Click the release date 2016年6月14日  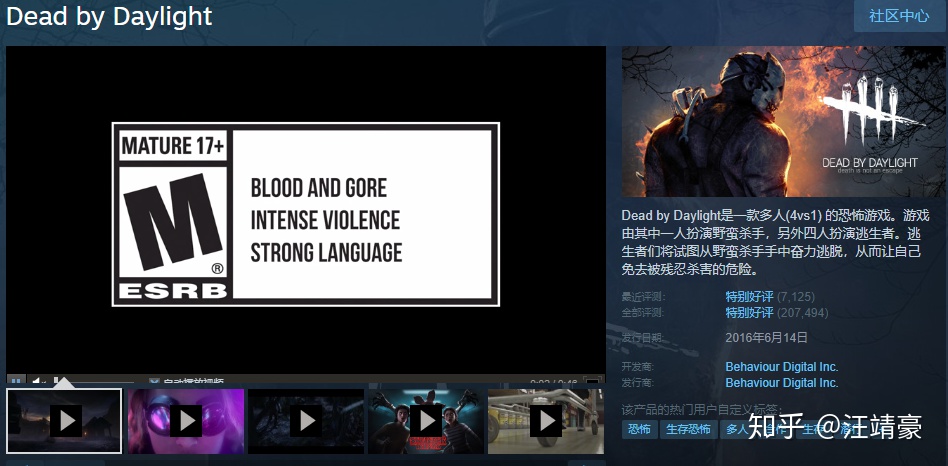767,337
